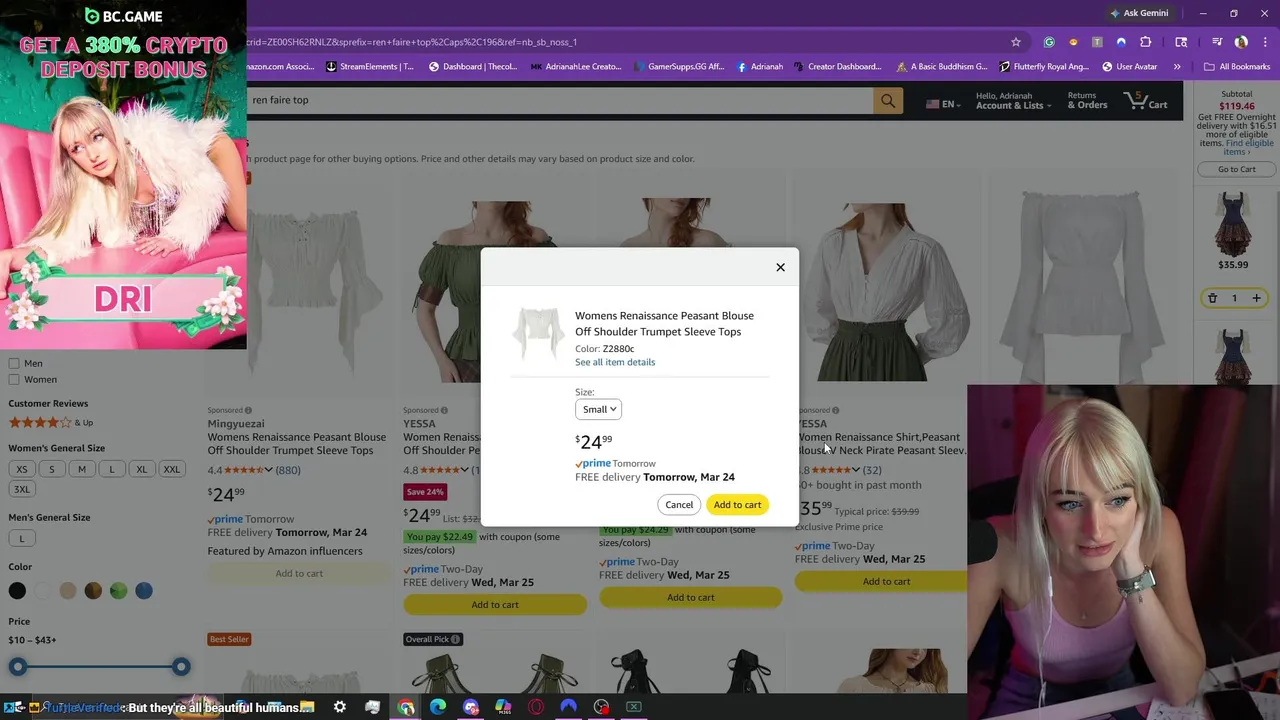Add the YESSA Pirate Peasant shirt to cart
1280x720 pixels.
pyautogui.click(x=886, y=581)
